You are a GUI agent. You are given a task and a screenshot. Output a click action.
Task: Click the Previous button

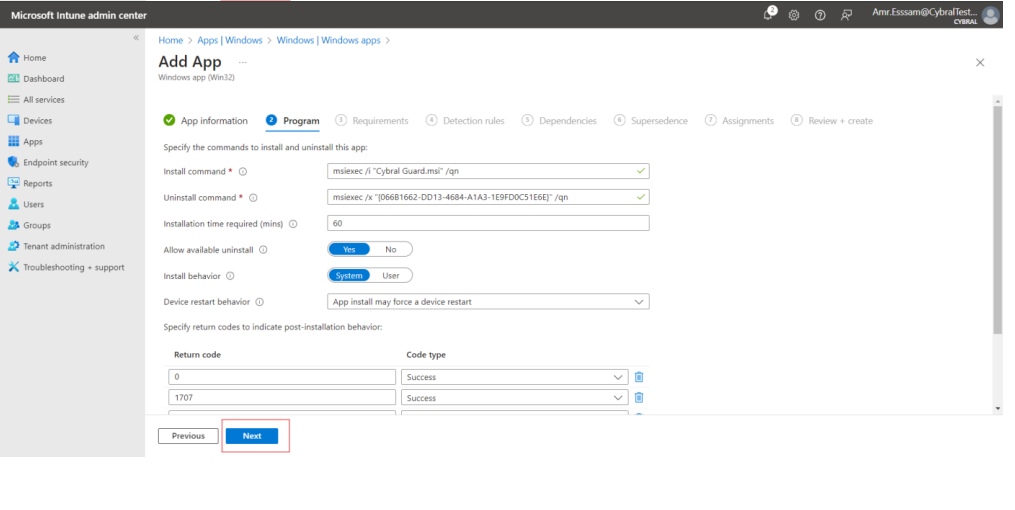pyautogui.click(x=188, y=436)
